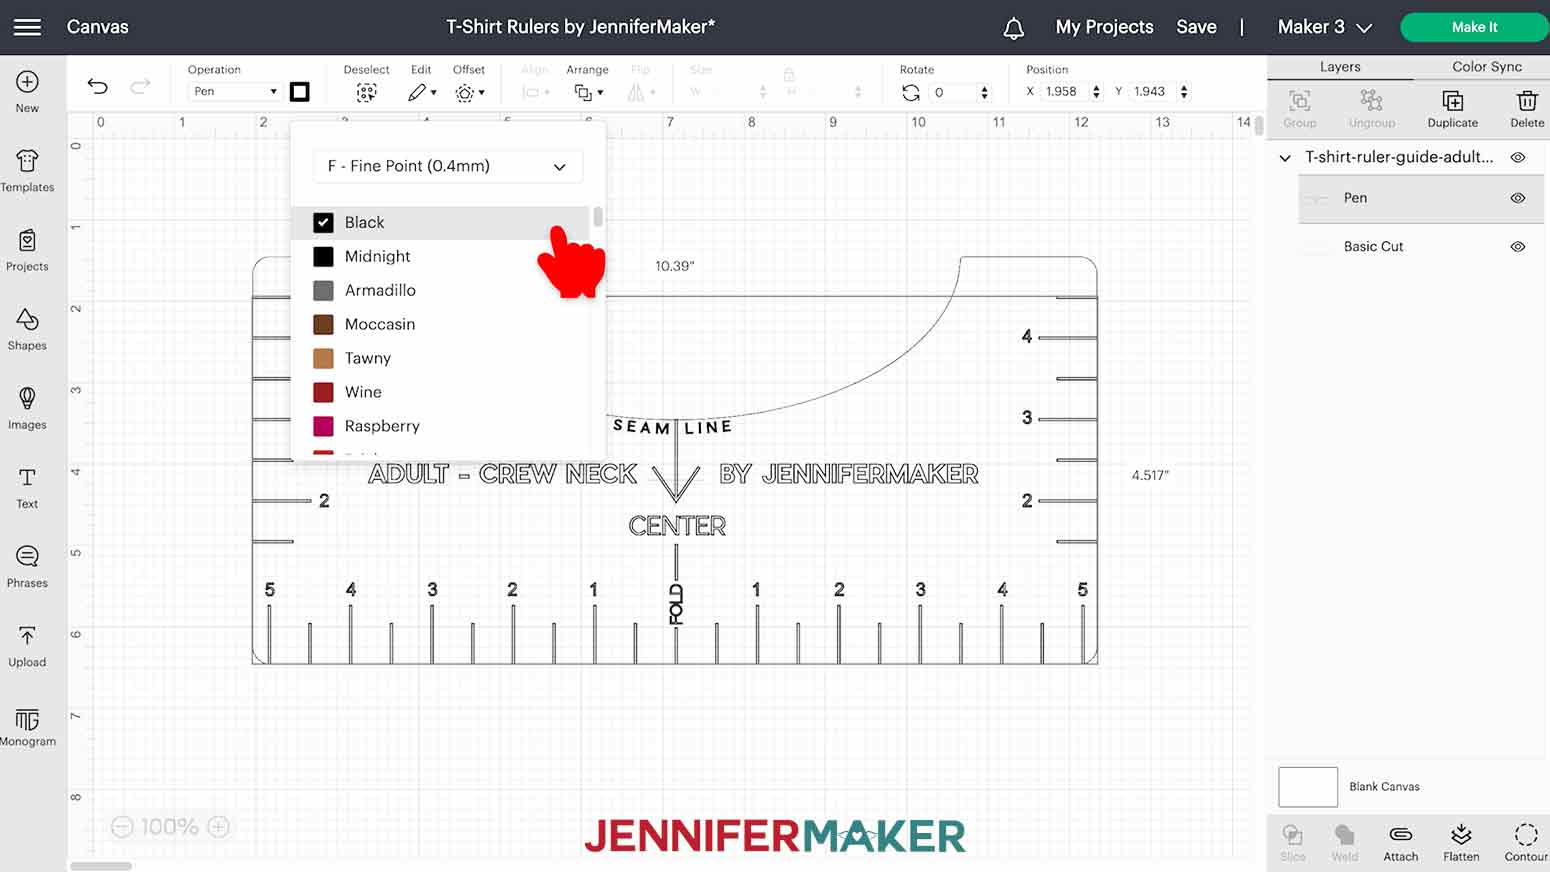1550x872 pixels.
Task: Click the Blank Canvas thumbnail
Action: click(1308, 787)
